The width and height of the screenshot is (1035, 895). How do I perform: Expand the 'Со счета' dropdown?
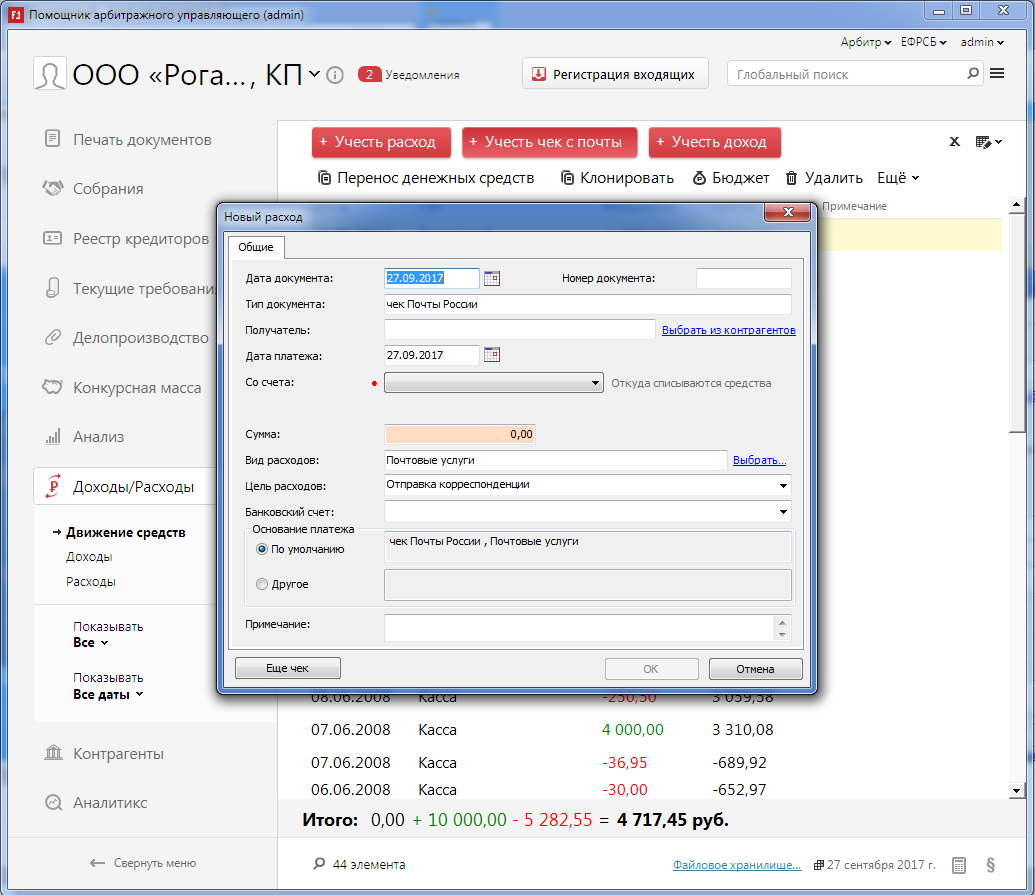click(x=595, y=382)
